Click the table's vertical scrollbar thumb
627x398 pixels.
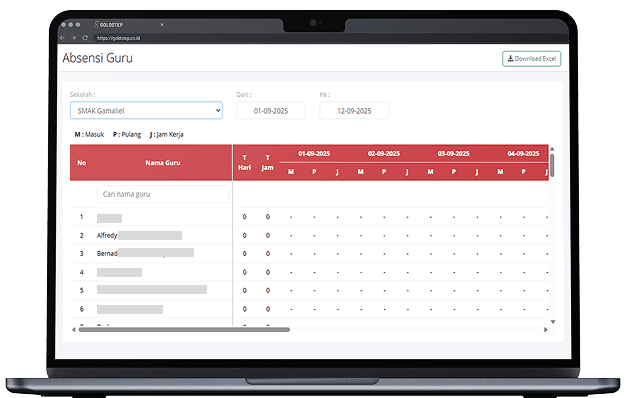(552, 165)
